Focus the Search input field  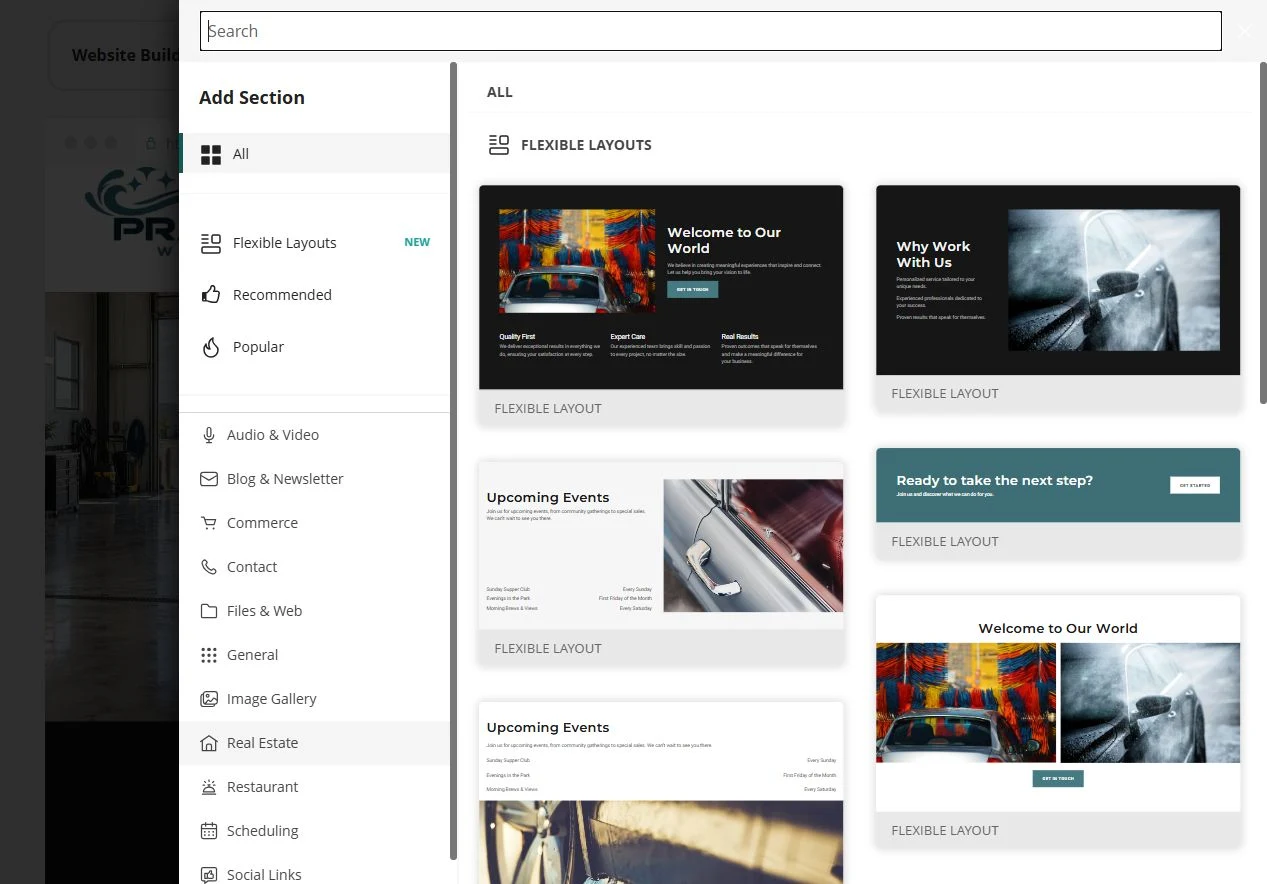point(711,31)
